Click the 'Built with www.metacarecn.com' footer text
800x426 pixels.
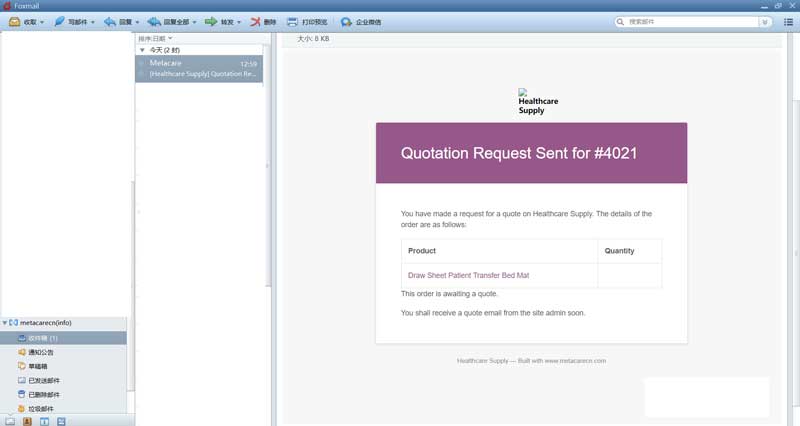point(562,361)
